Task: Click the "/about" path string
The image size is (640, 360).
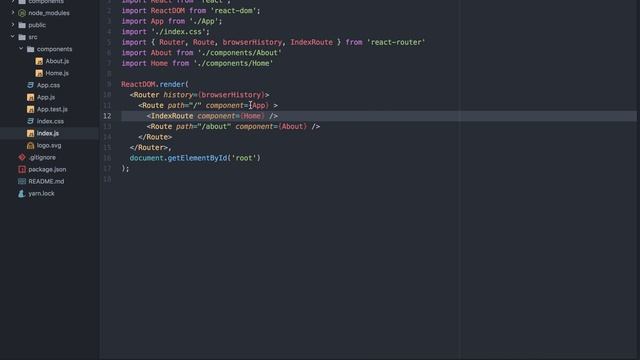Action: pos(214,127)
